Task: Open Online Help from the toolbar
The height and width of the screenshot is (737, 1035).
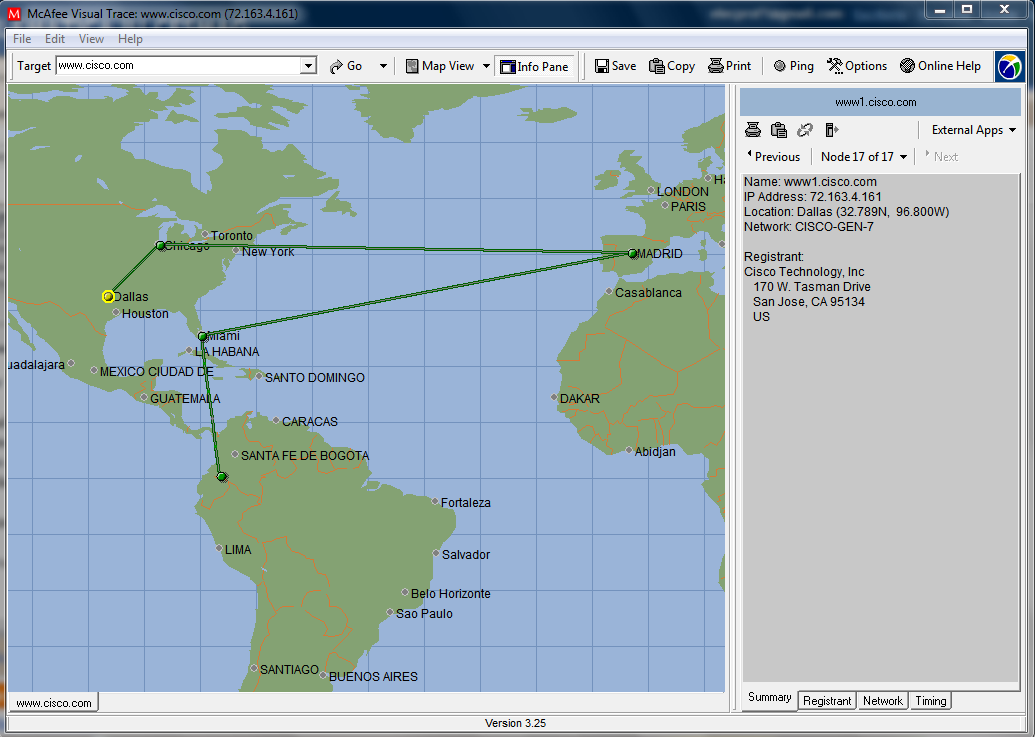Action: point(941,66)
